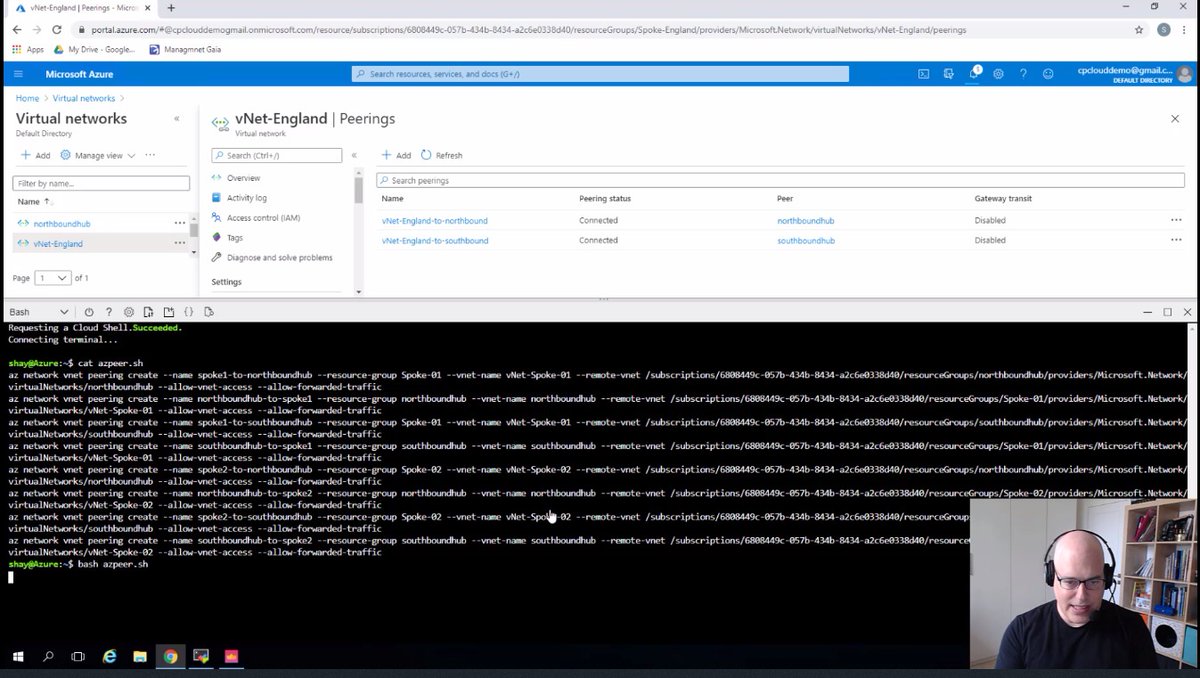Focus the resource menu Search (Ctrl+/) box
Image resolution: width=1200 pixels, height=678 pixels.
[x=277, y=155]
